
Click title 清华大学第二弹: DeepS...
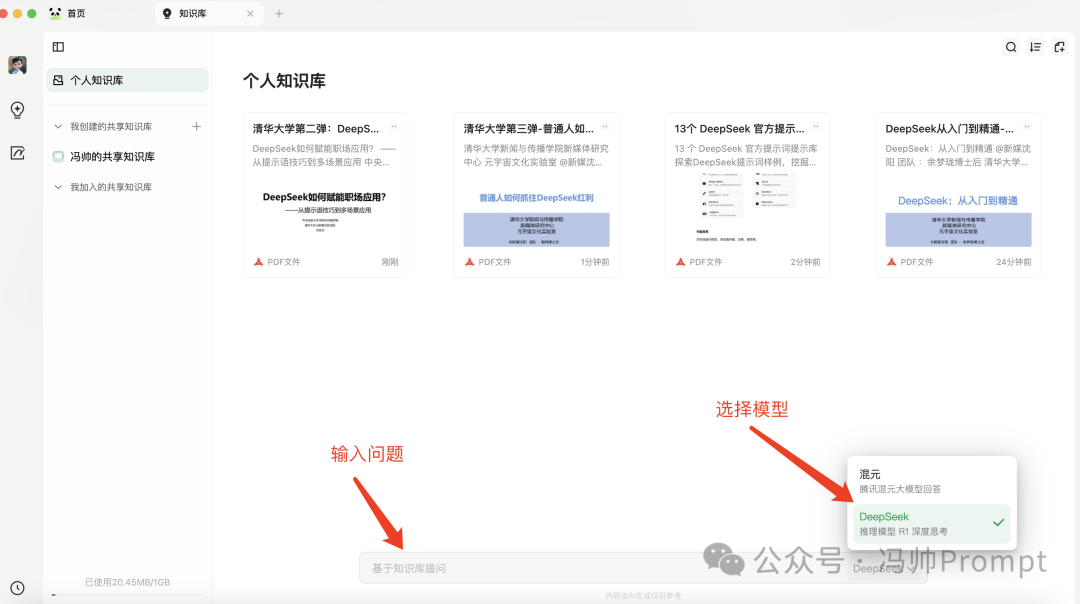coord(315,129)
